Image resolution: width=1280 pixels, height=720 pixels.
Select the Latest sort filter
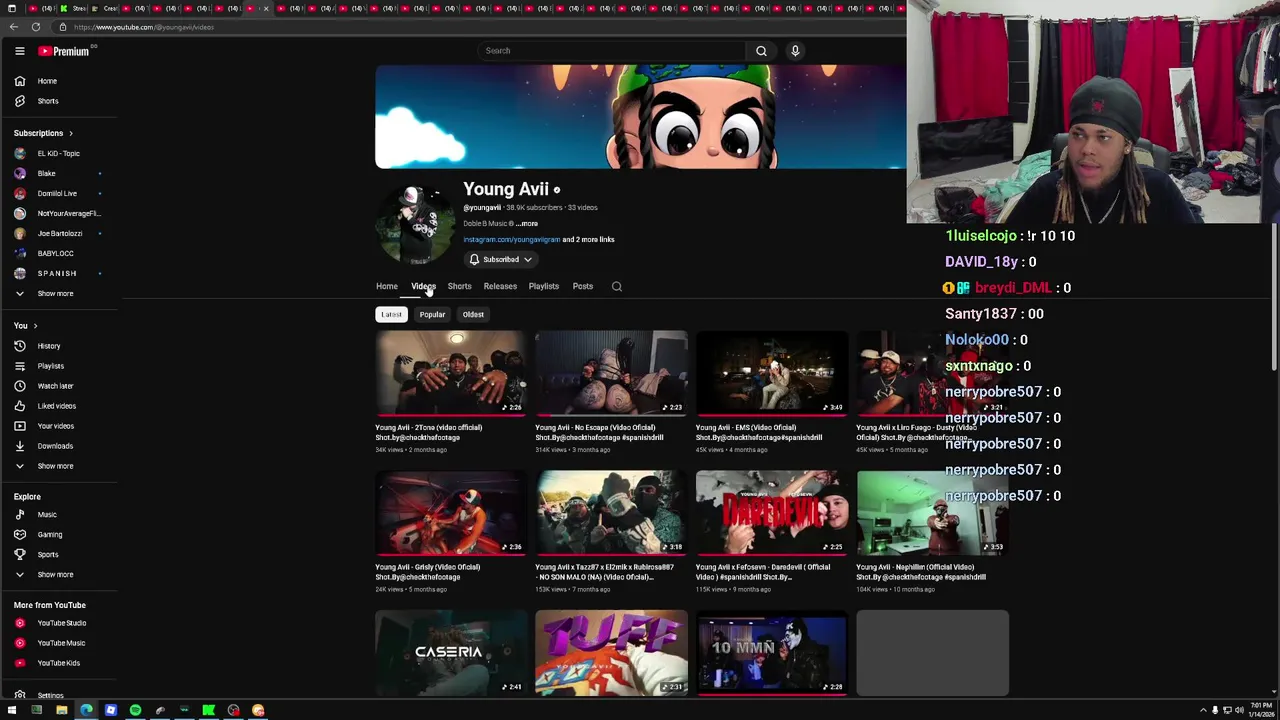tap(391, 315)
